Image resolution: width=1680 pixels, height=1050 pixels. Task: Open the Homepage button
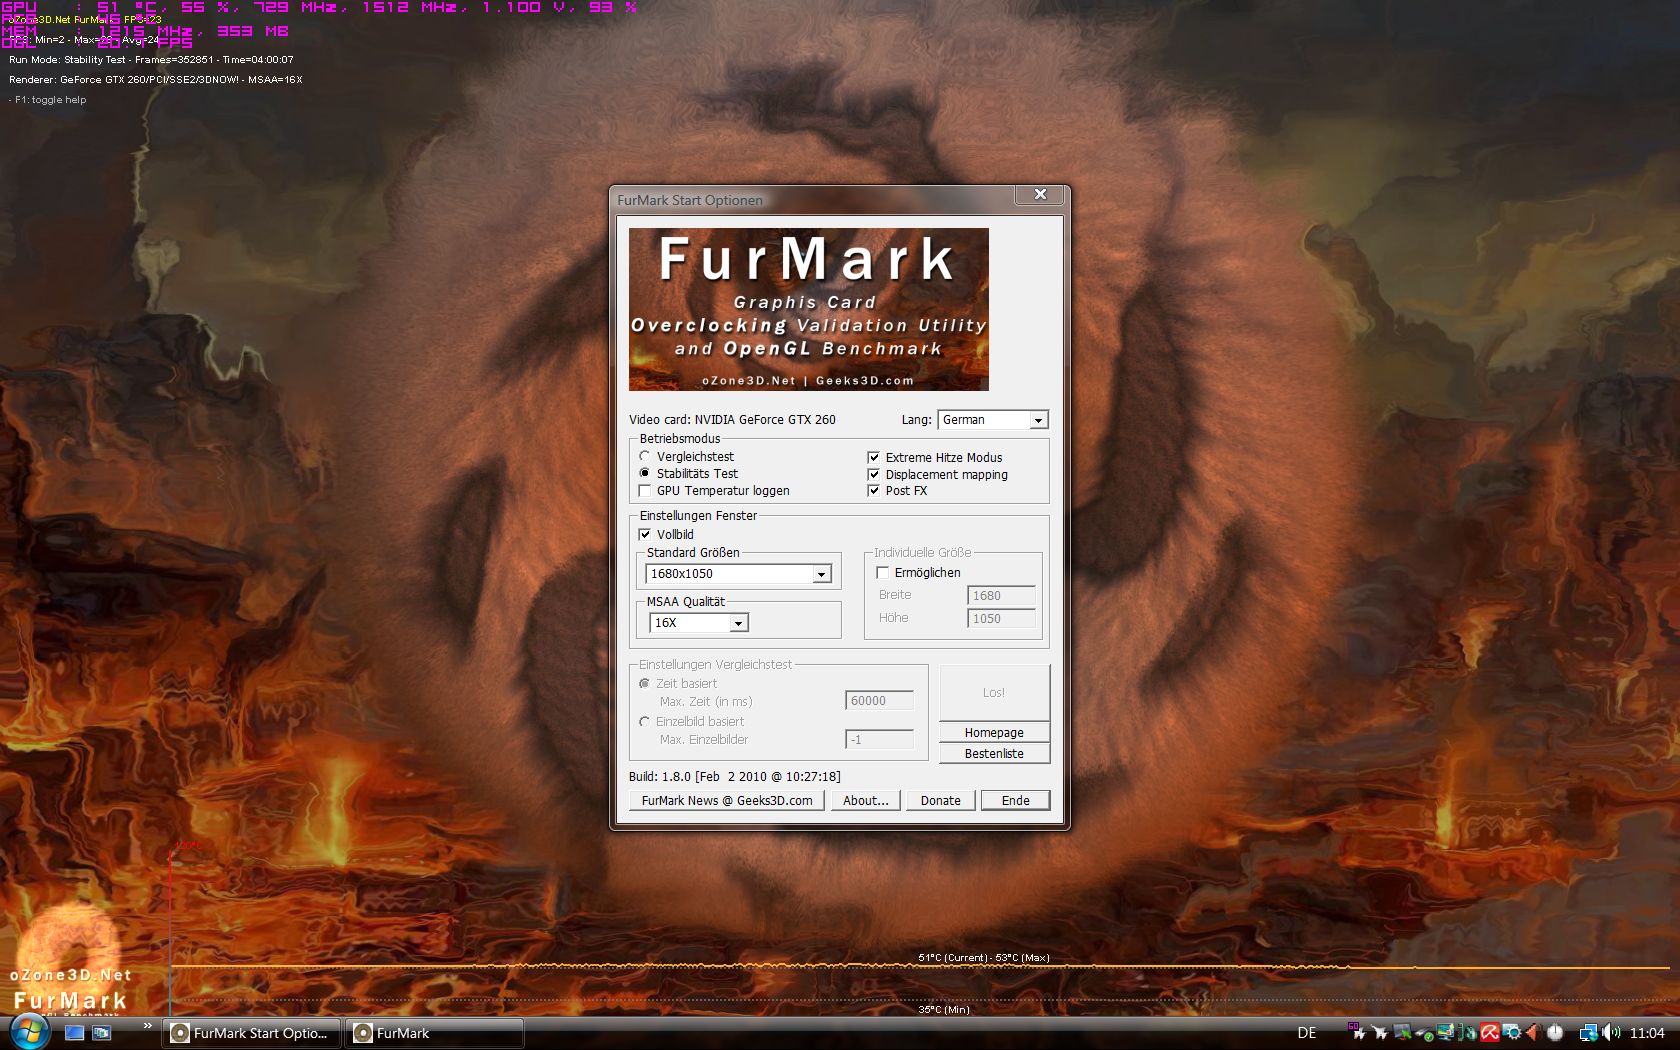[x=994, y=733]
